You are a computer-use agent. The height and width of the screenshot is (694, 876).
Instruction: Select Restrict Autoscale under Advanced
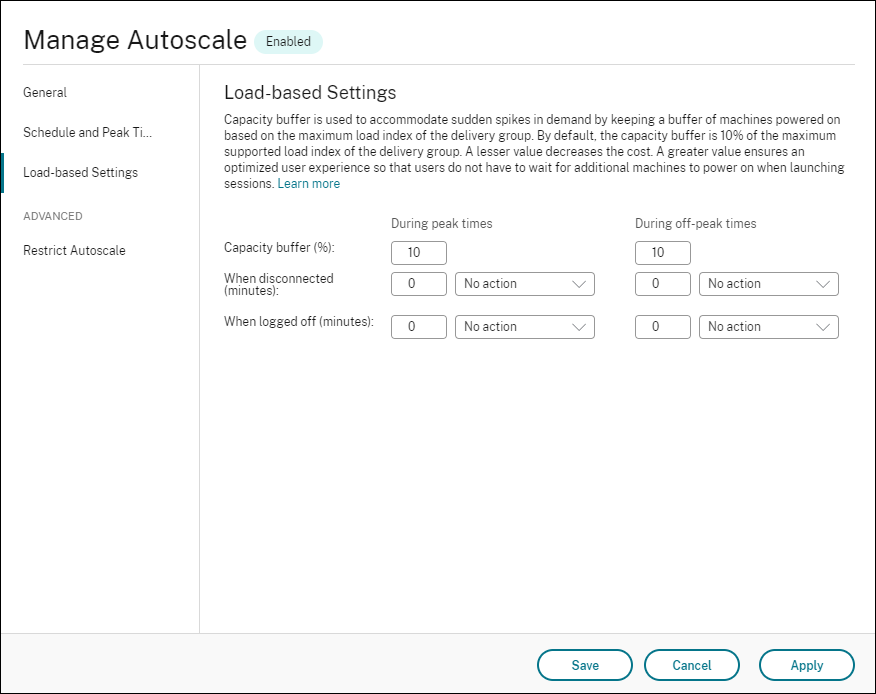73,250
